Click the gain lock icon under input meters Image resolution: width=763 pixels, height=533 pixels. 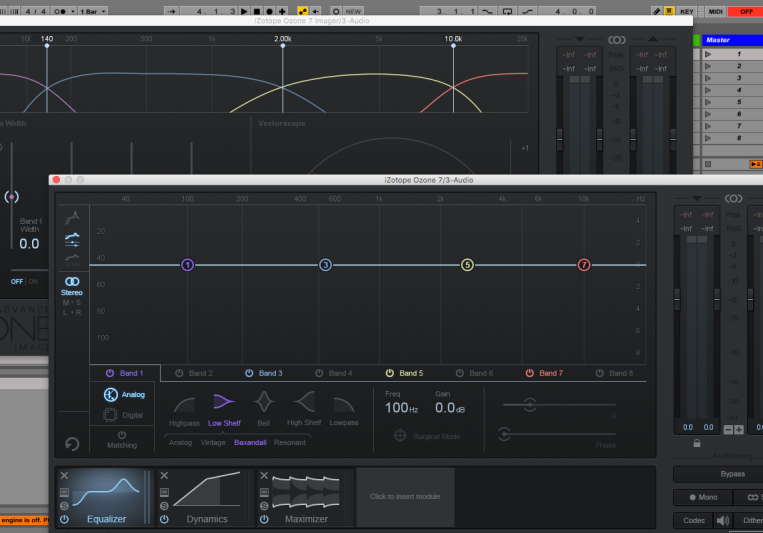click(x=697, y=443)
